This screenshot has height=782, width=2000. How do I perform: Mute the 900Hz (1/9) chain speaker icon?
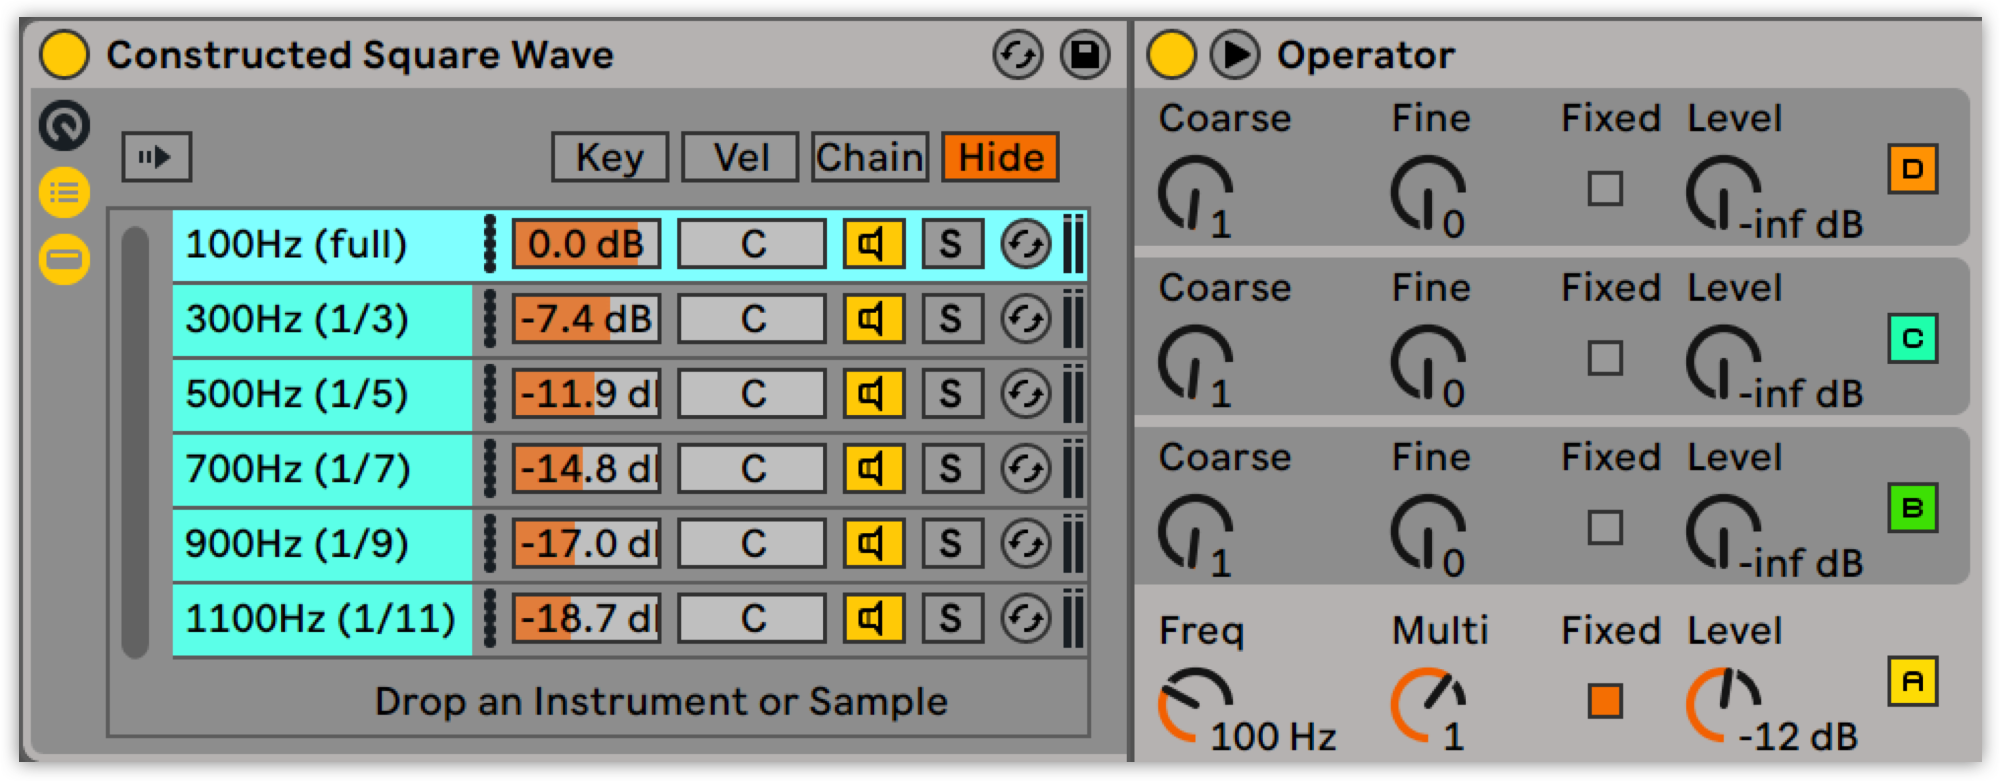coord(873,544)
